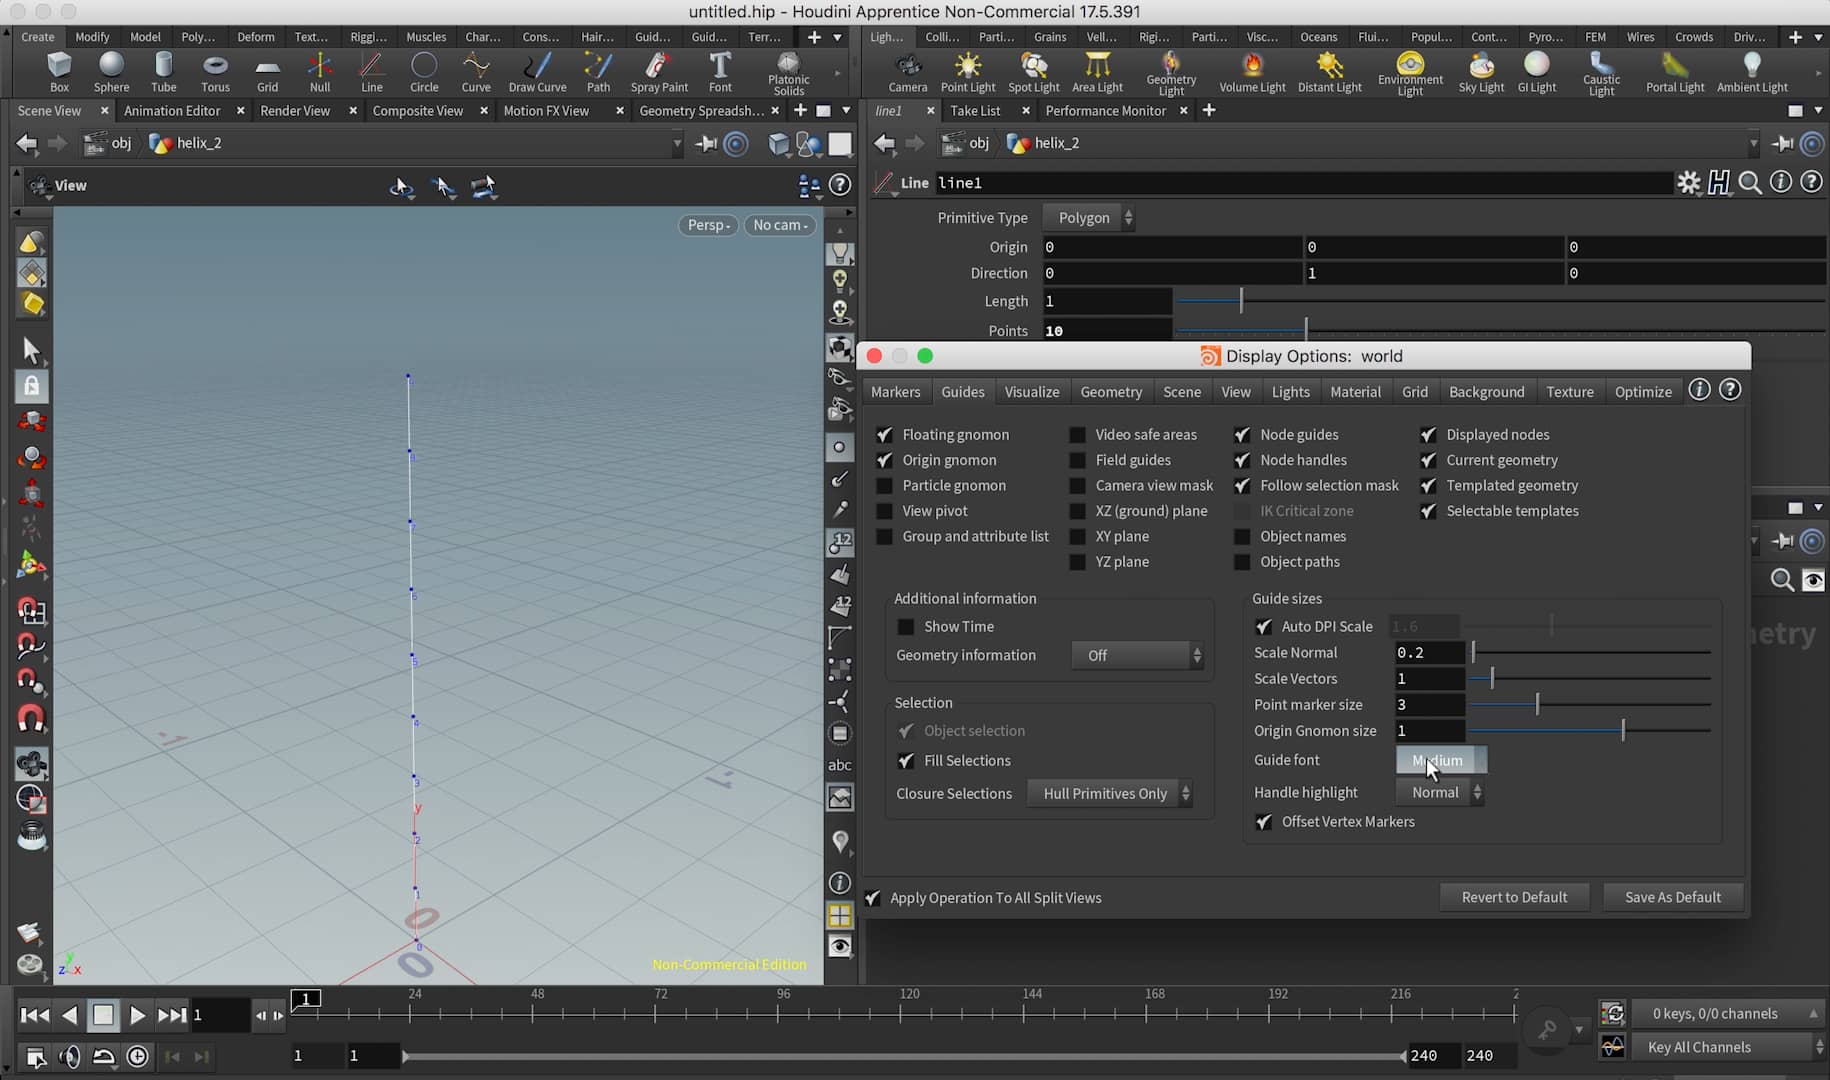Viewport: 1830px width, 1080px height.
Task: Click Revert to Default button
Action: 1514,897
